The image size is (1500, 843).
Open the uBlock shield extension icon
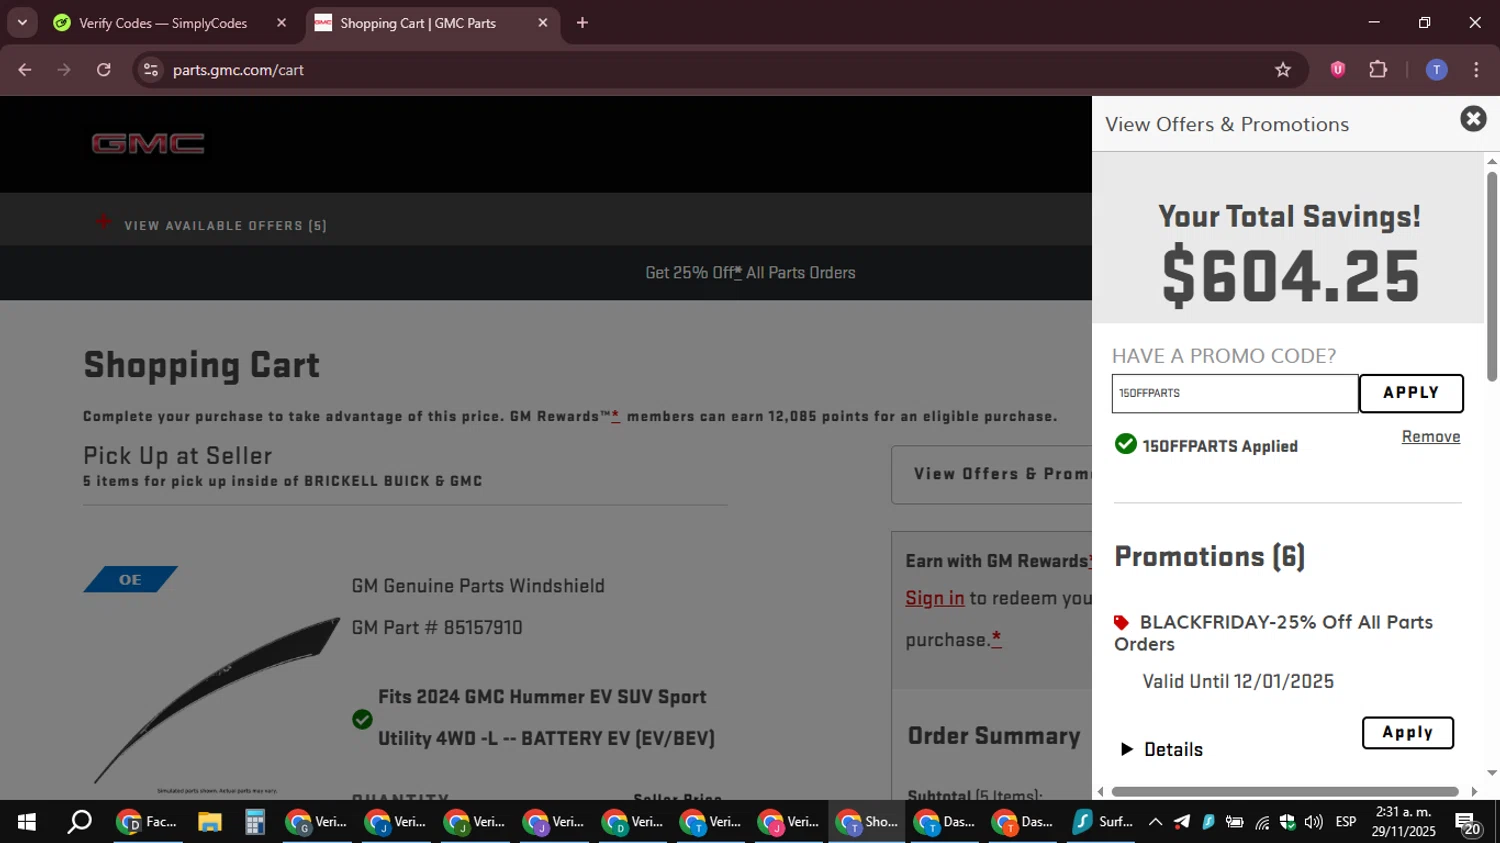tap(1338, 70)
